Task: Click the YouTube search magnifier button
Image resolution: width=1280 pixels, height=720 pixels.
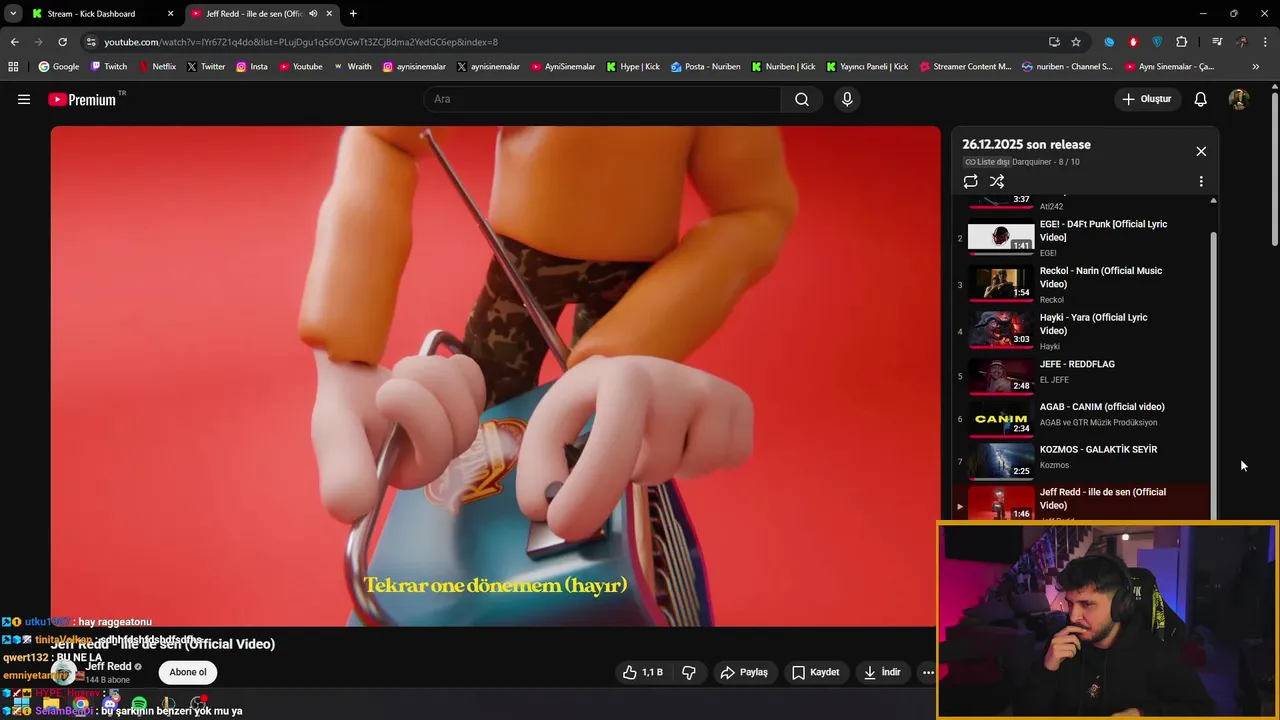Action: [802, 99]
